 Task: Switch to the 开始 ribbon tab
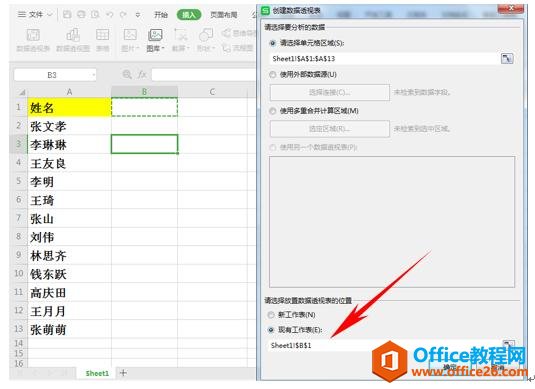161,14
